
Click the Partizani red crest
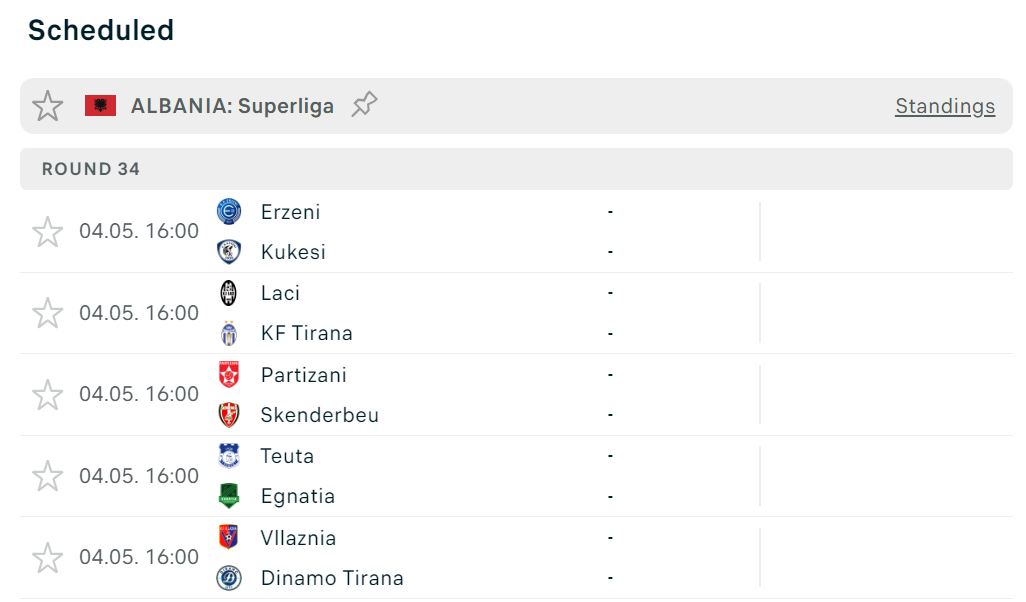pos(229,375)
